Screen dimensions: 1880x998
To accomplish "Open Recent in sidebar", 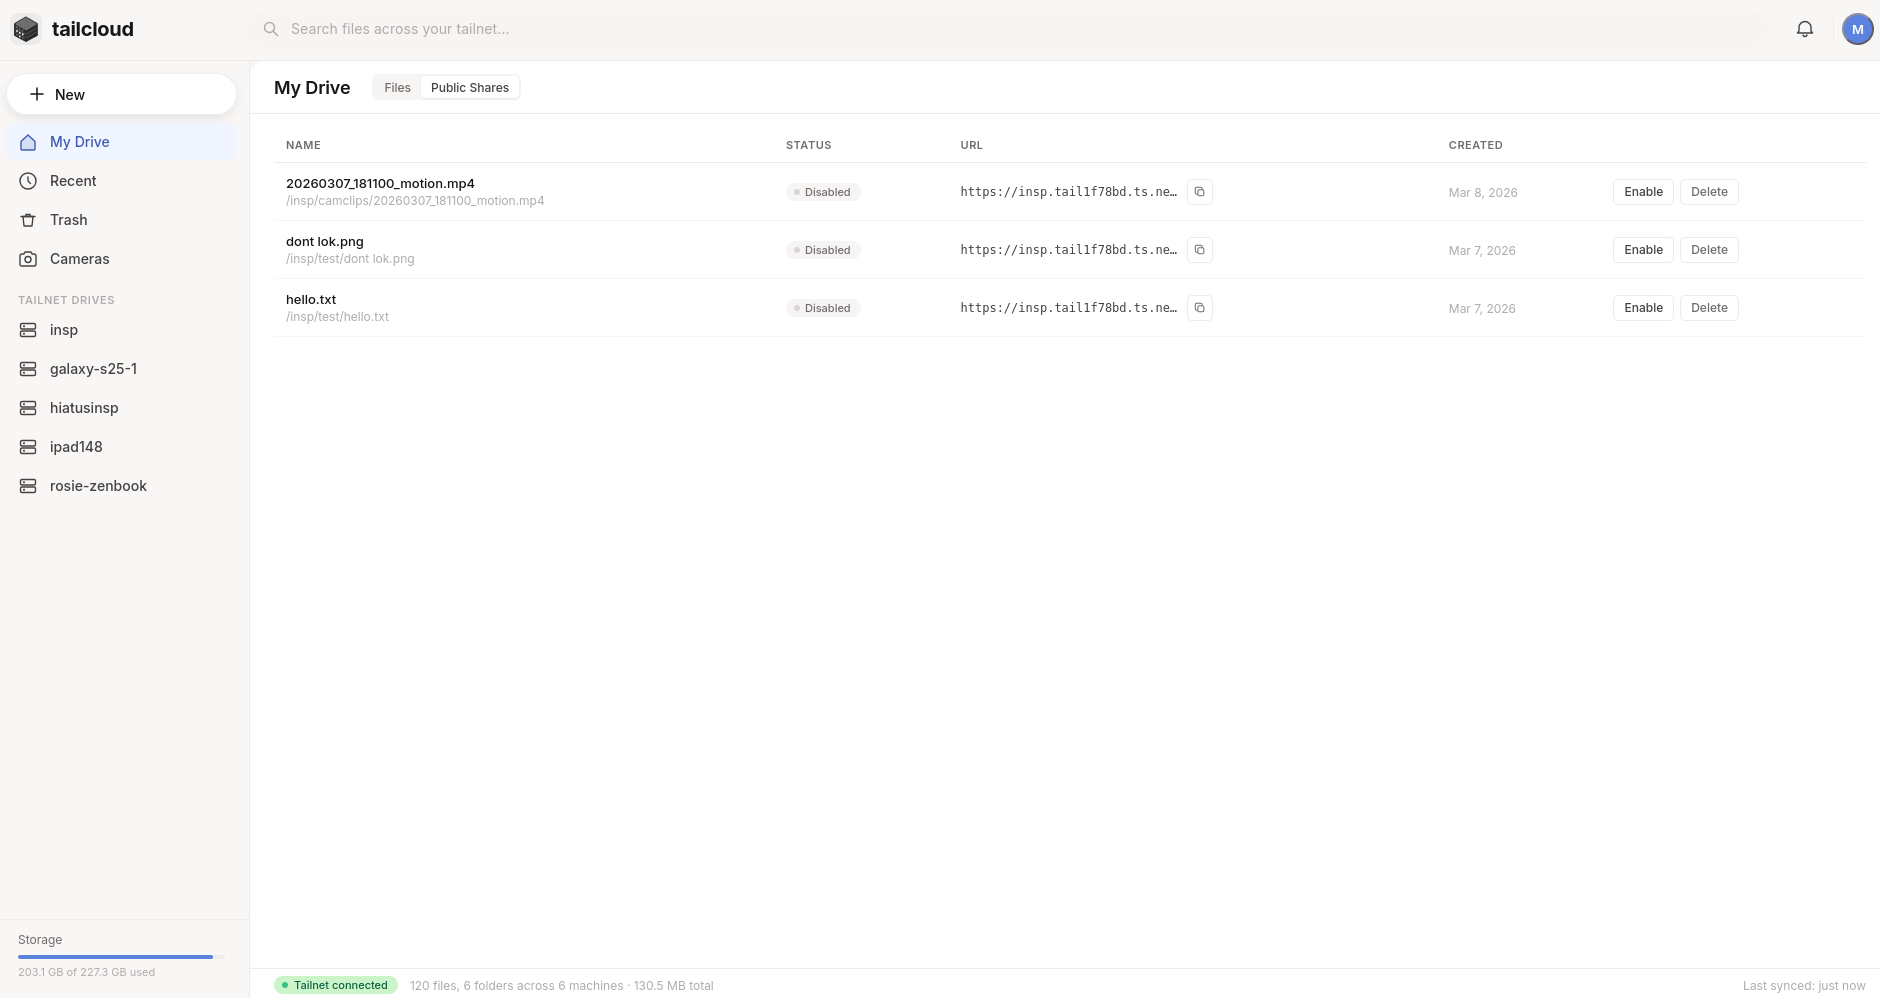I will tap(122, 181).
